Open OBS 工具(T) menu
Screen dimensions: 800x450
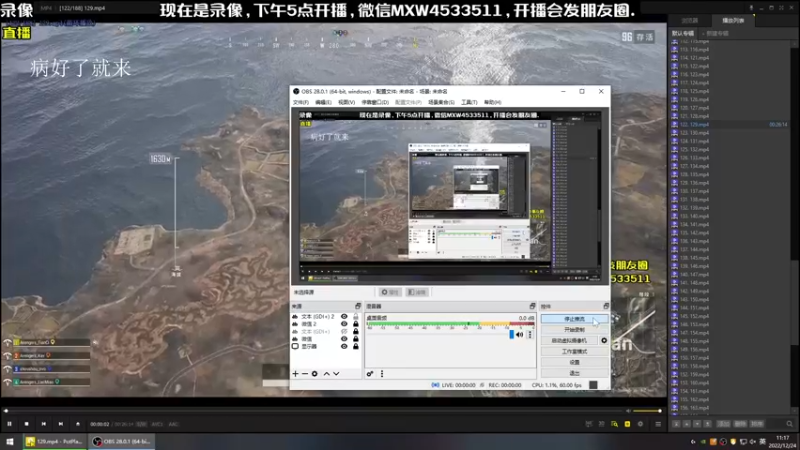(x=469, y=103)
